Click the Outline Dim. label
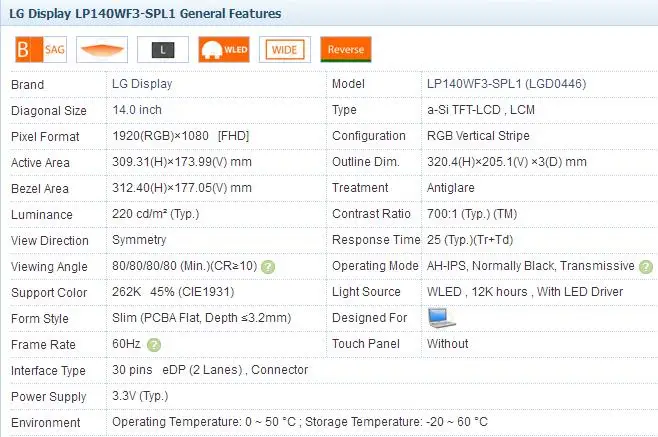The image size is (658, 437). [x=366, y=162]
